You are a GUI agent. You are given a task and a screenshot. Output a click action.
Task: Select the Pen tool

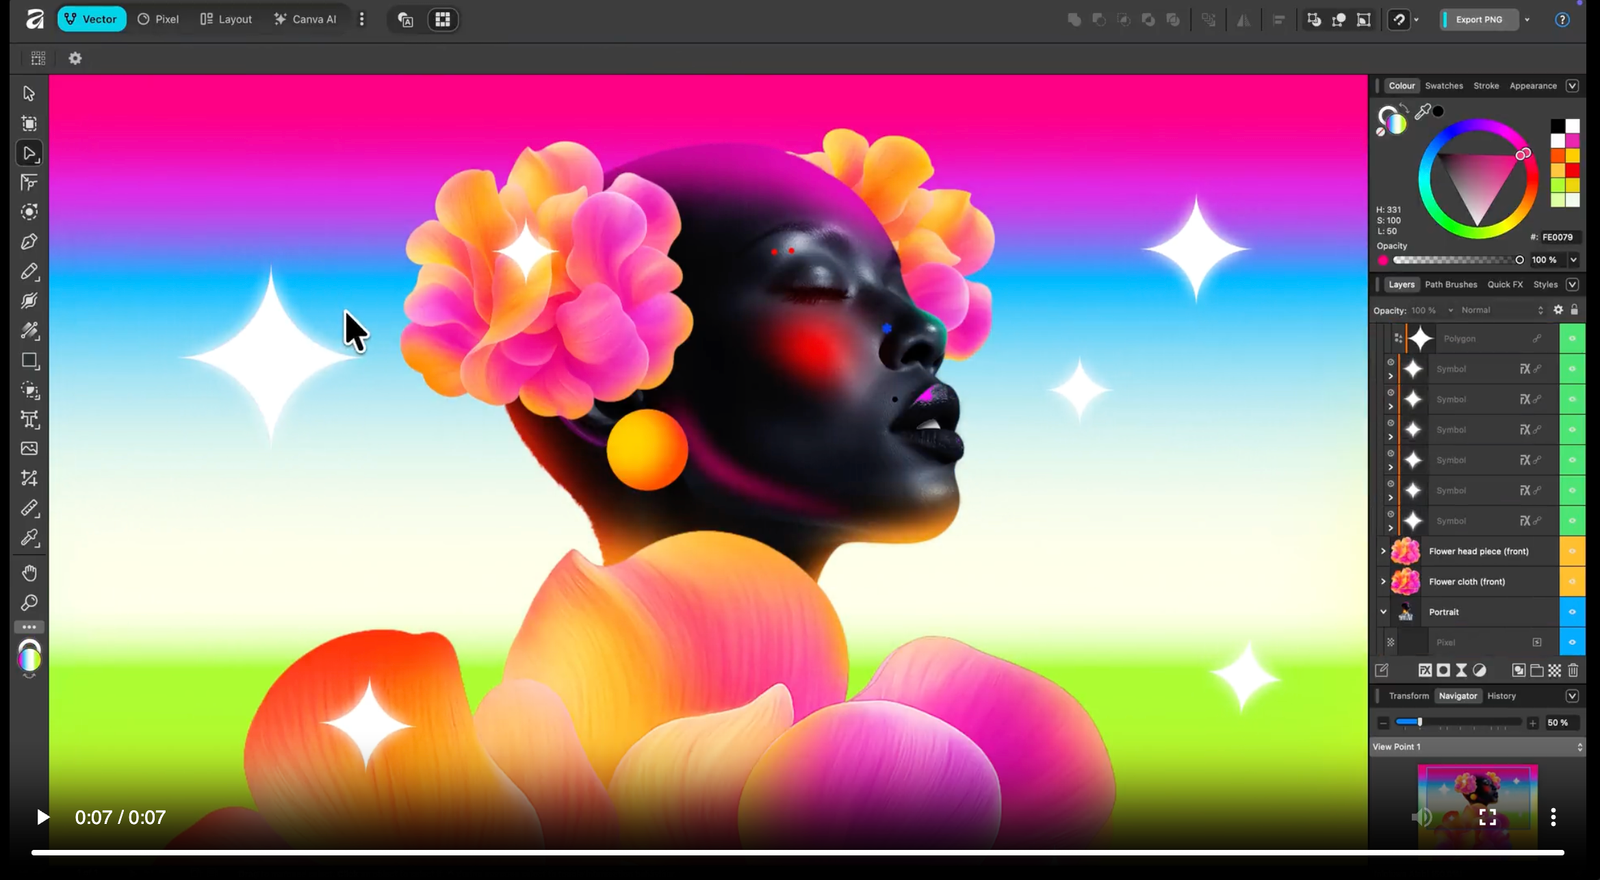(x=29, y=242)
